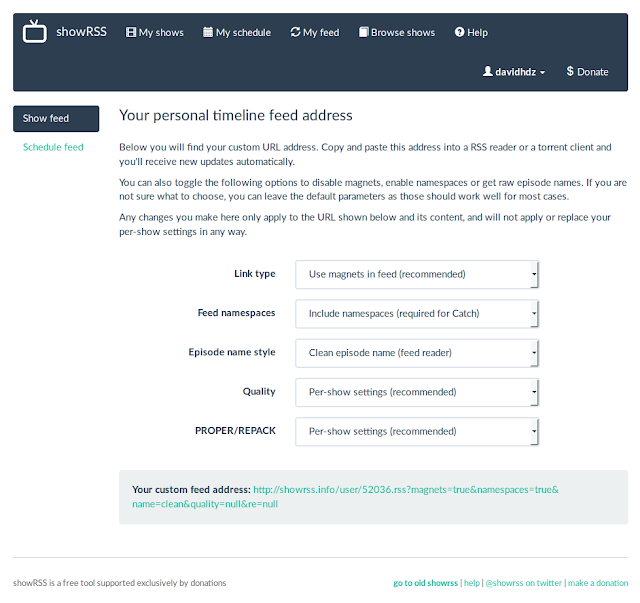Open the Quality dropdown
This screenshot has width=640, height=603.
(417, 392)
